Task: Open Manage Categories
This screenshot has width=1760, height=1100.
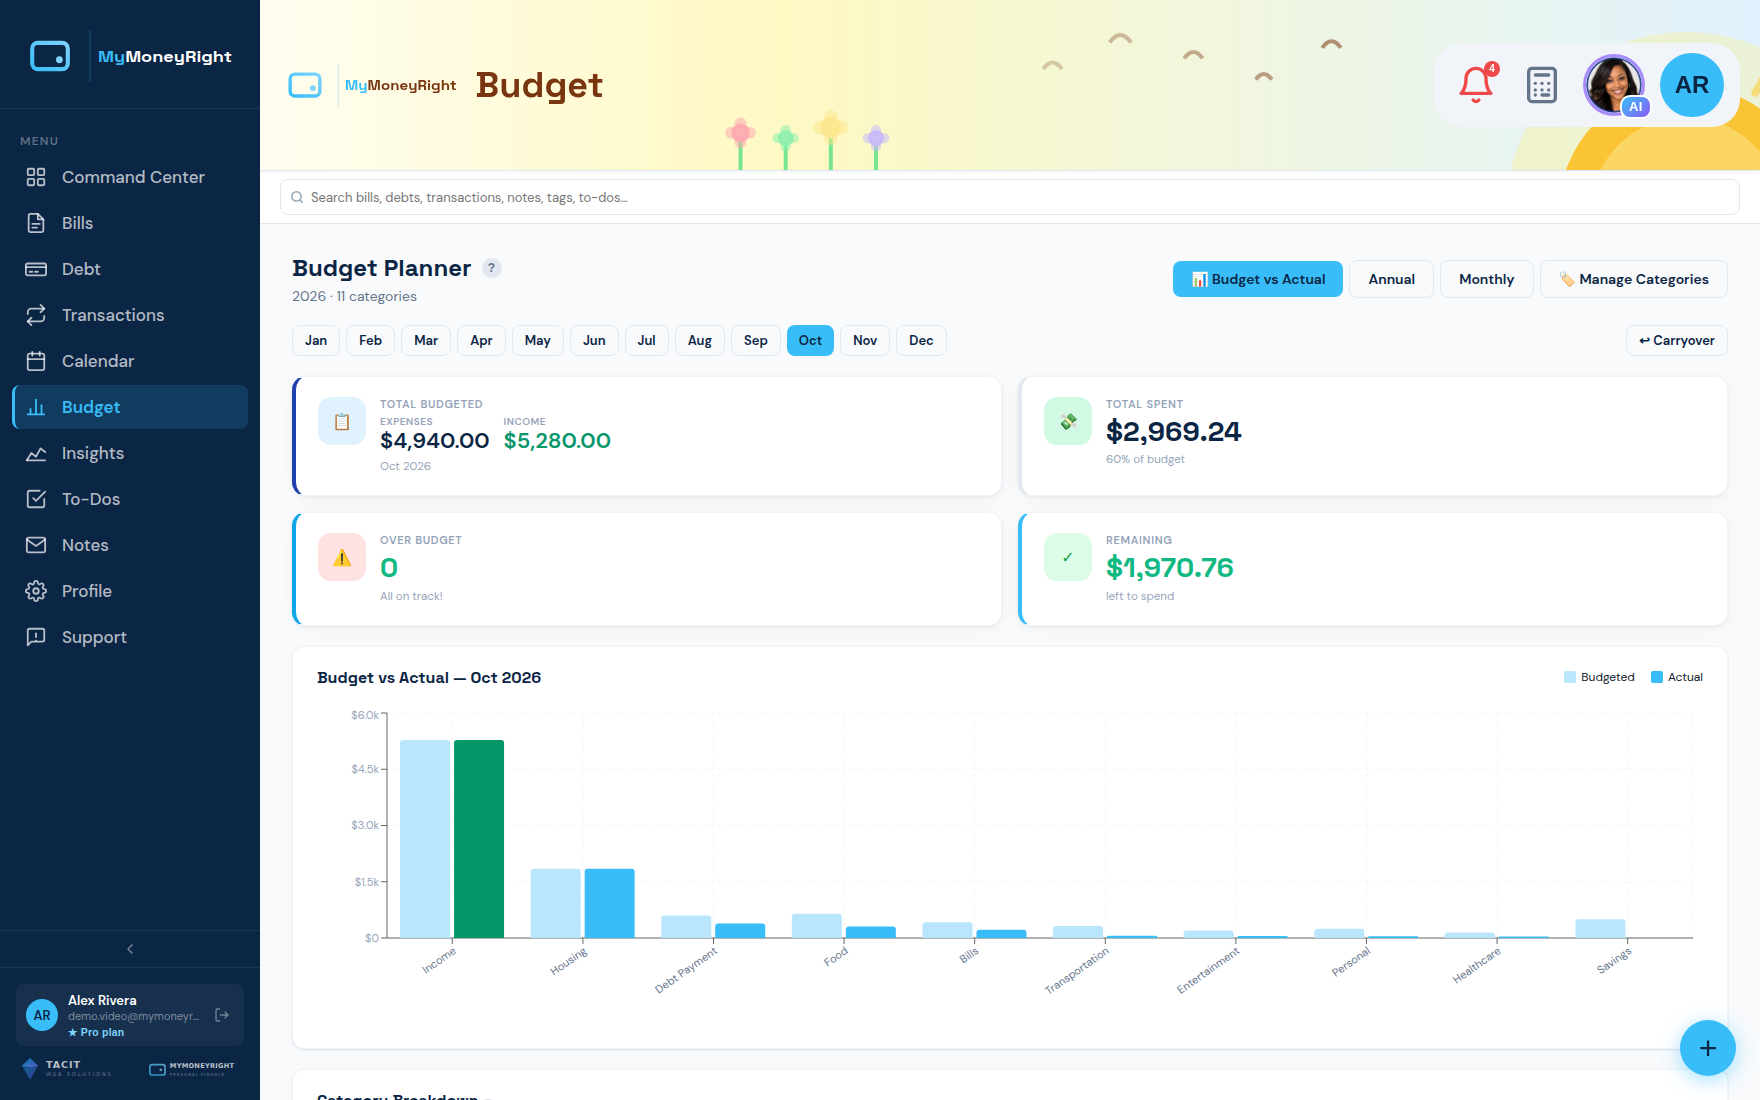Action: [x=1634, y=279]
